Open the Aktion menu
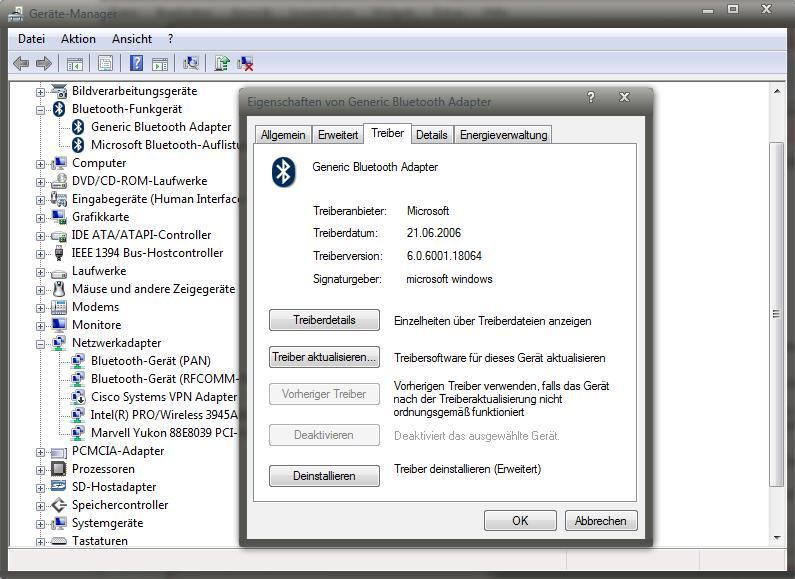 [78, 39]
